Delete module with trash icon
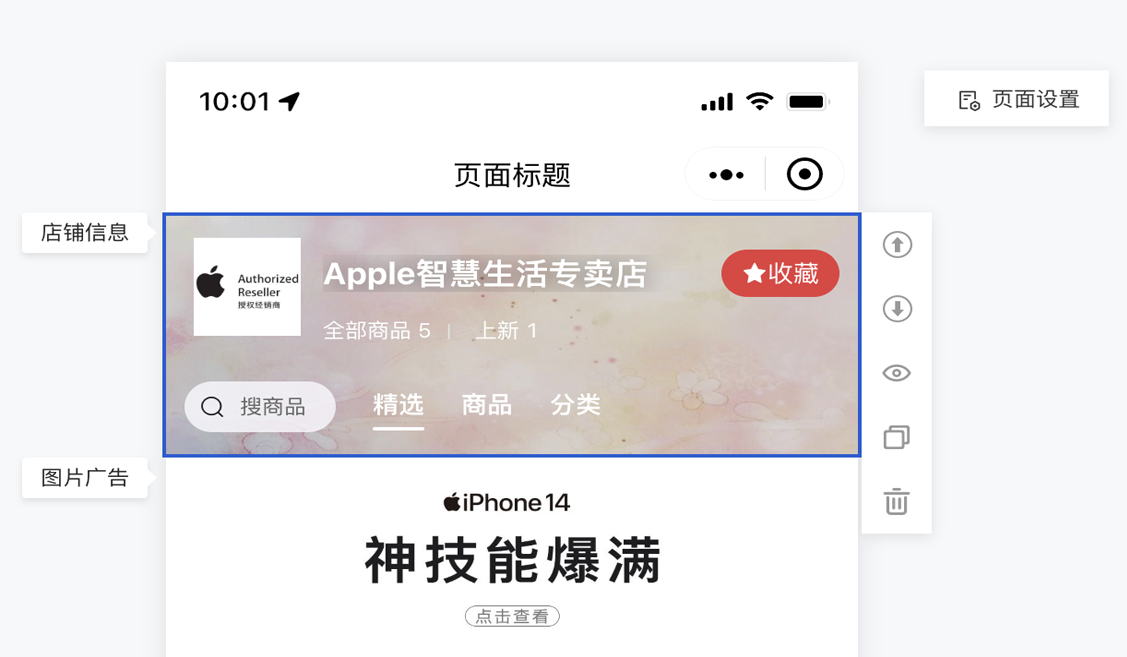This screenshot has width=1127, height=657. point(897,501)
